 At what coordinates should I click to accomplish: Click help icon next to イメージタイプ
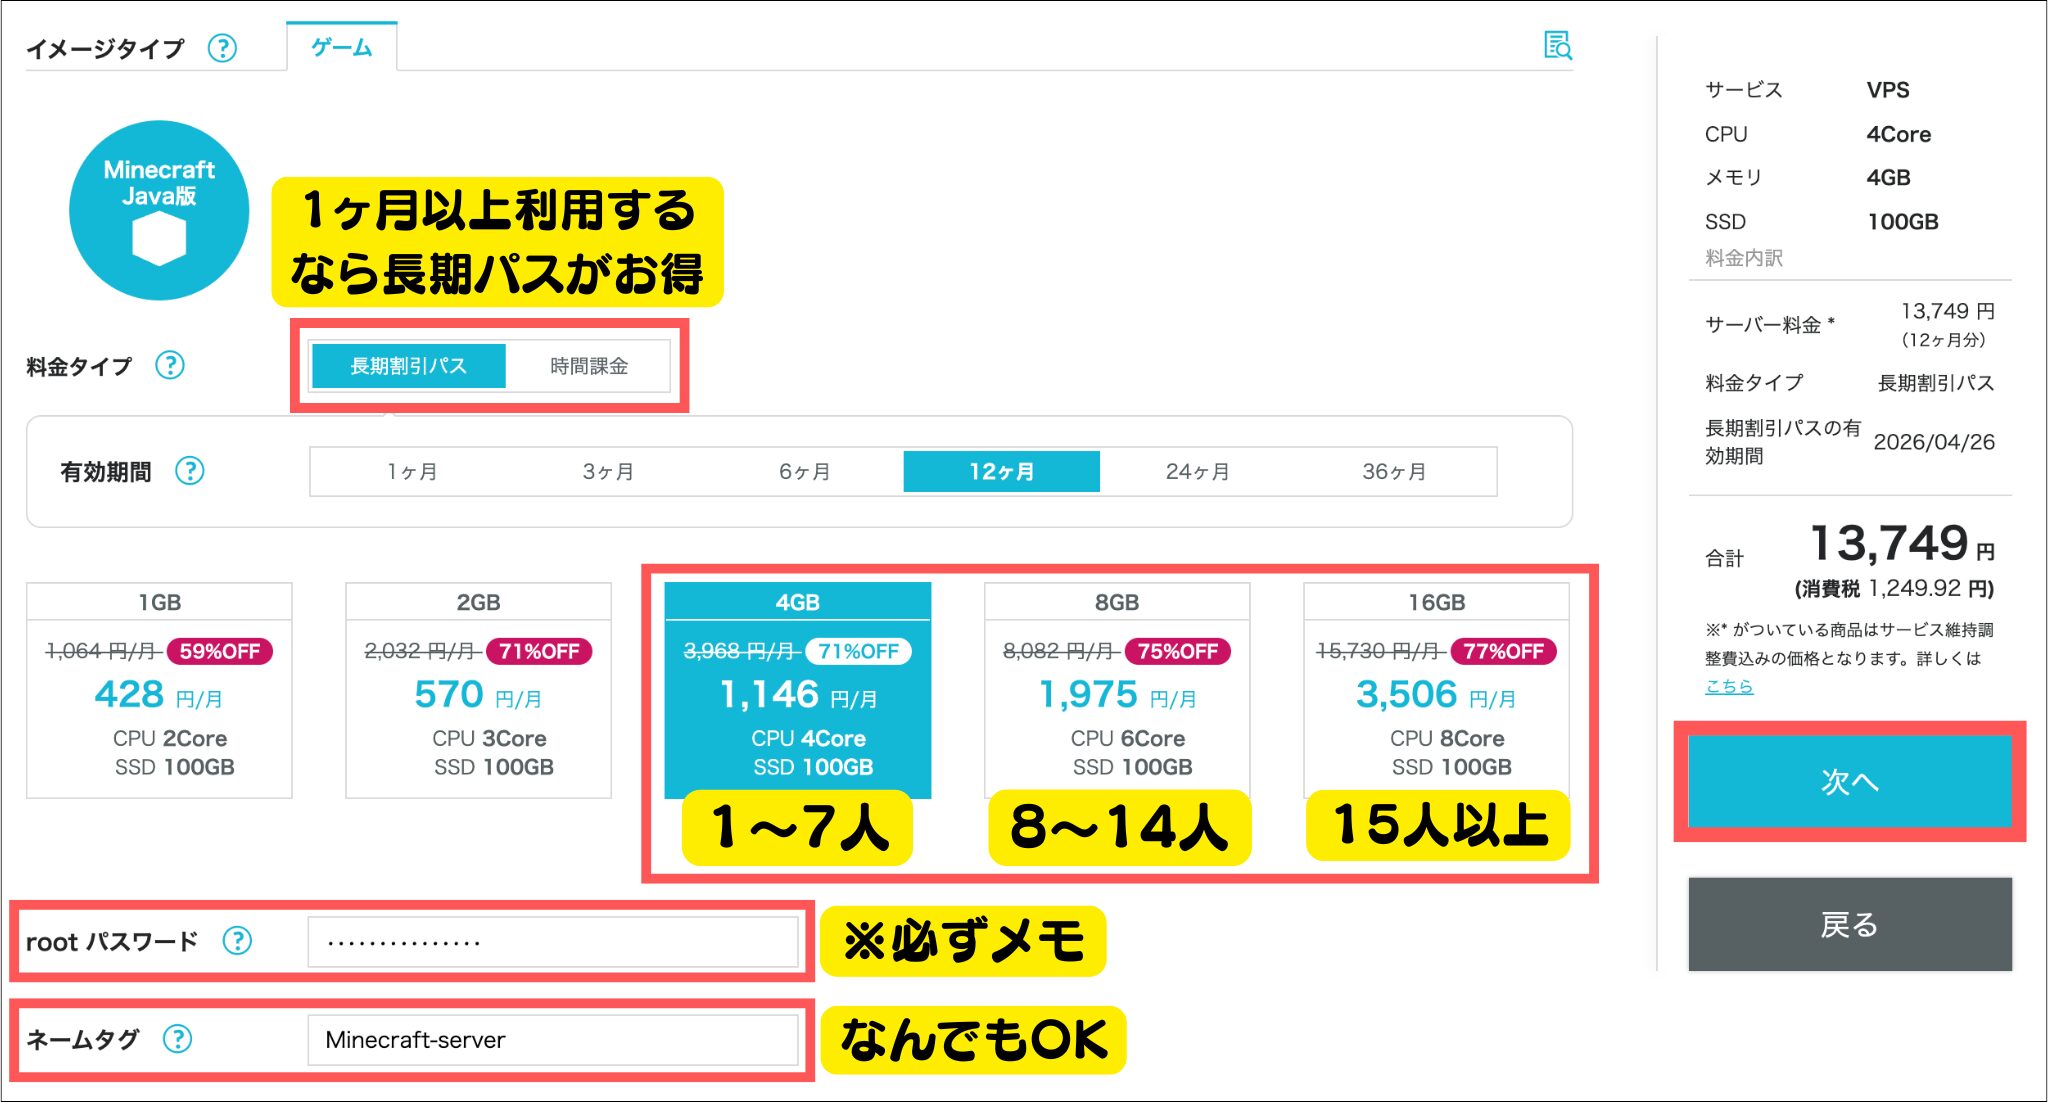click(222, 48)
